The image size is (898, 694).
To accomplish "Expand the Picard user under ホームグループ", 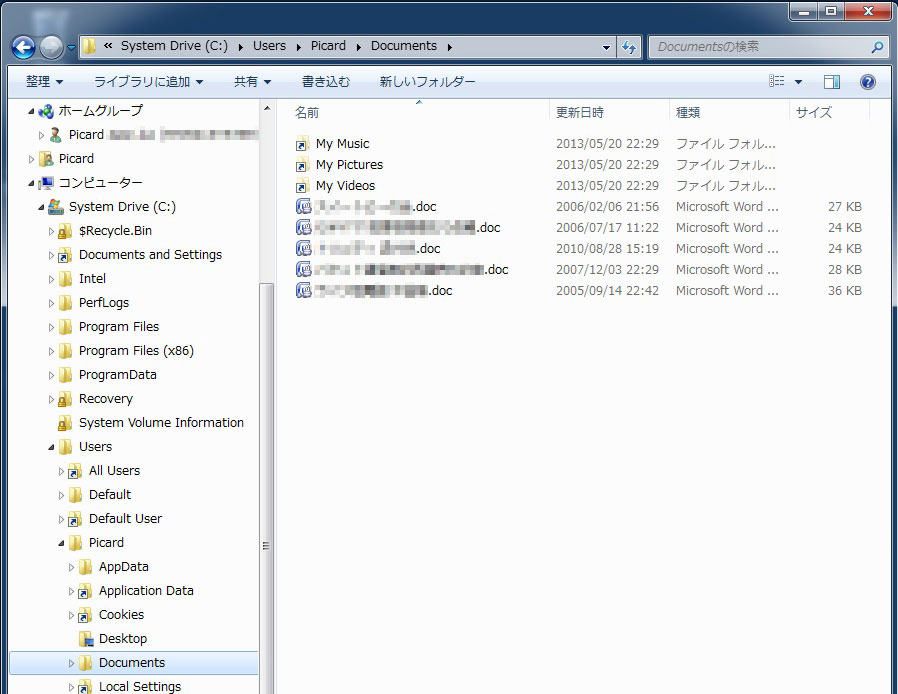I will coord(41,135).
